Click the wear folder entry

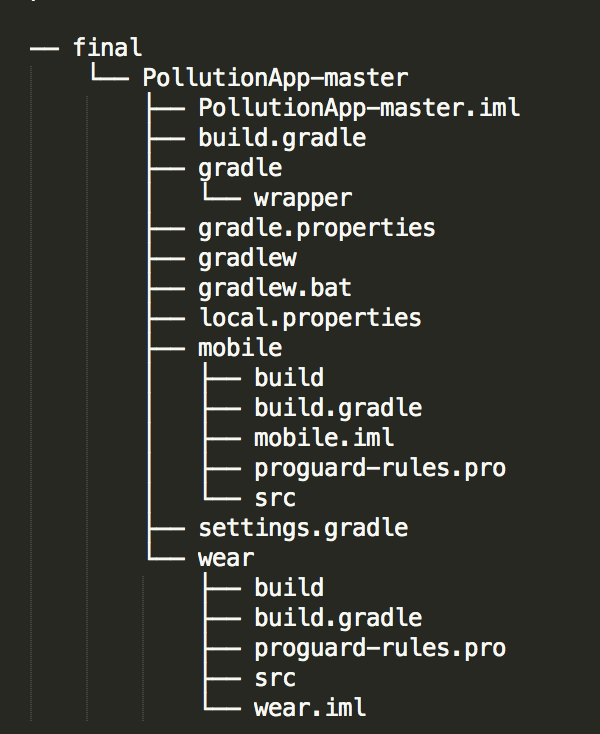point(226,558)
